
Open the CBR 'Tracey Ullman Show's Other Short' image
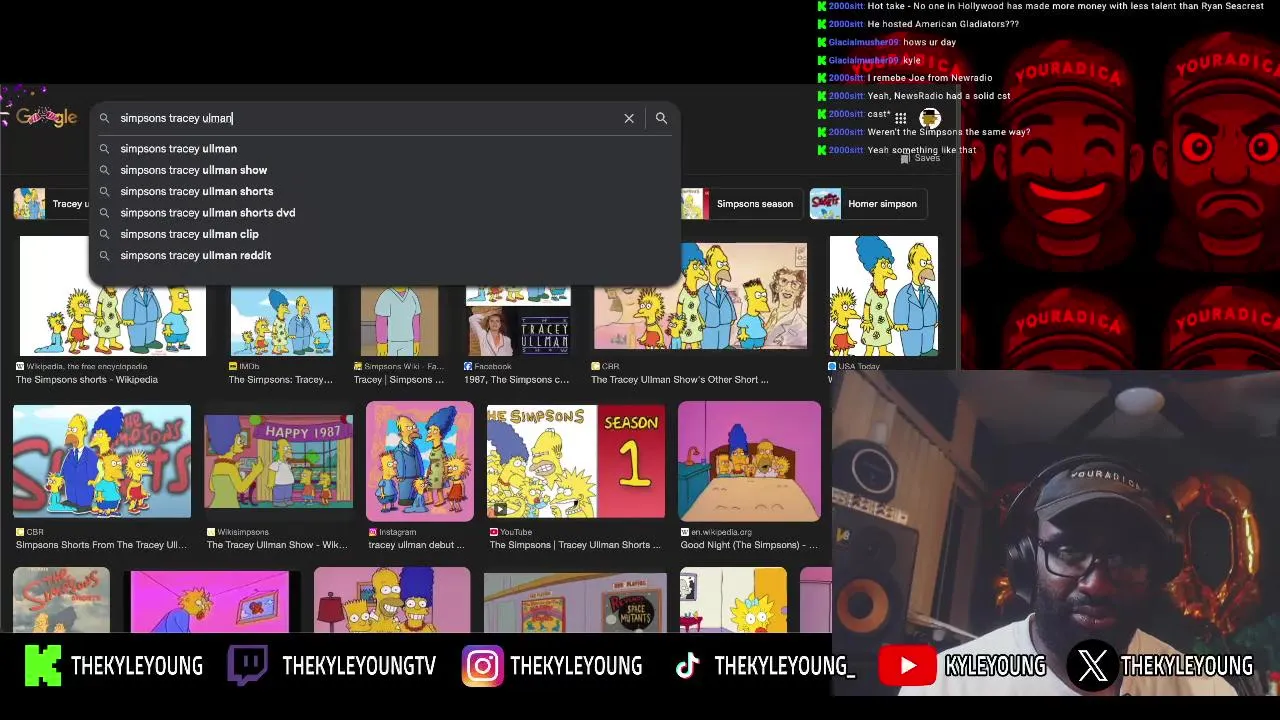point(700,297)
